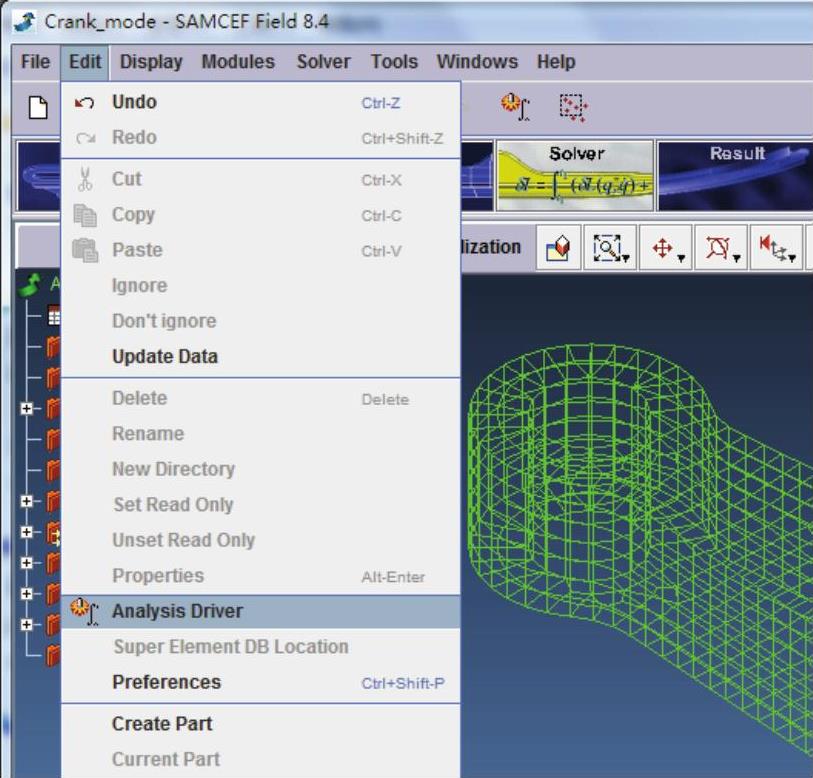This screenshot has width=813, height=778.
Task: Click the rotate view icon
Action: (718, 248)
